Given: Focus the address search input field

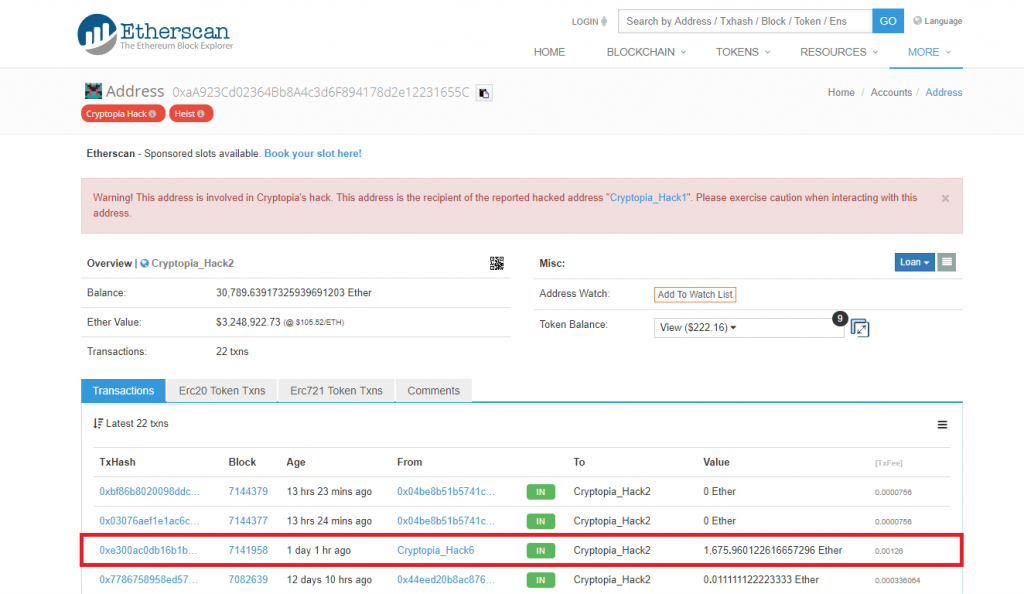Looking at the screenshot, I should coord(744,21).
